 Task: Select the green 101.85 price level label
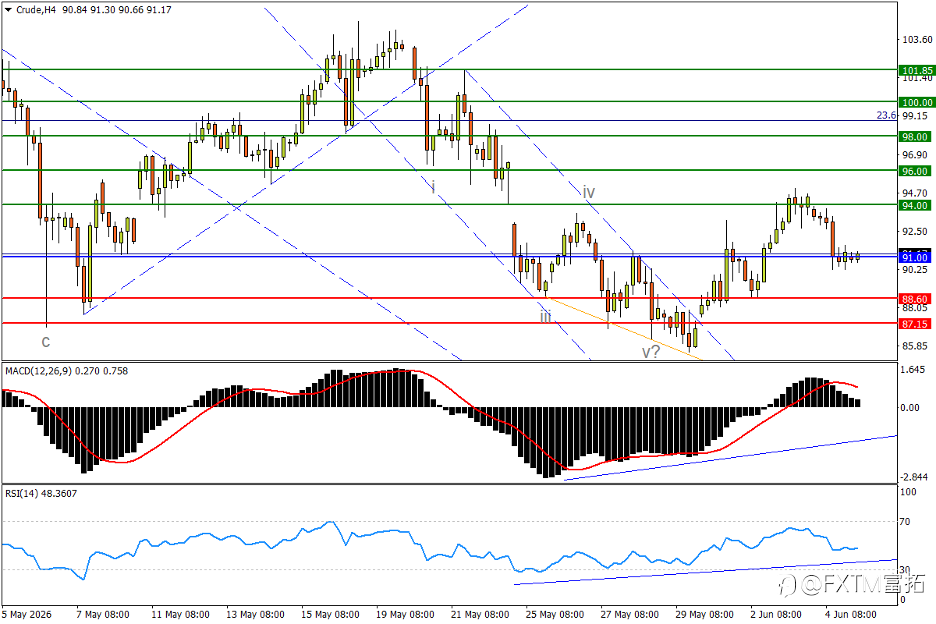pyautogui.click(x=916, y=70)
